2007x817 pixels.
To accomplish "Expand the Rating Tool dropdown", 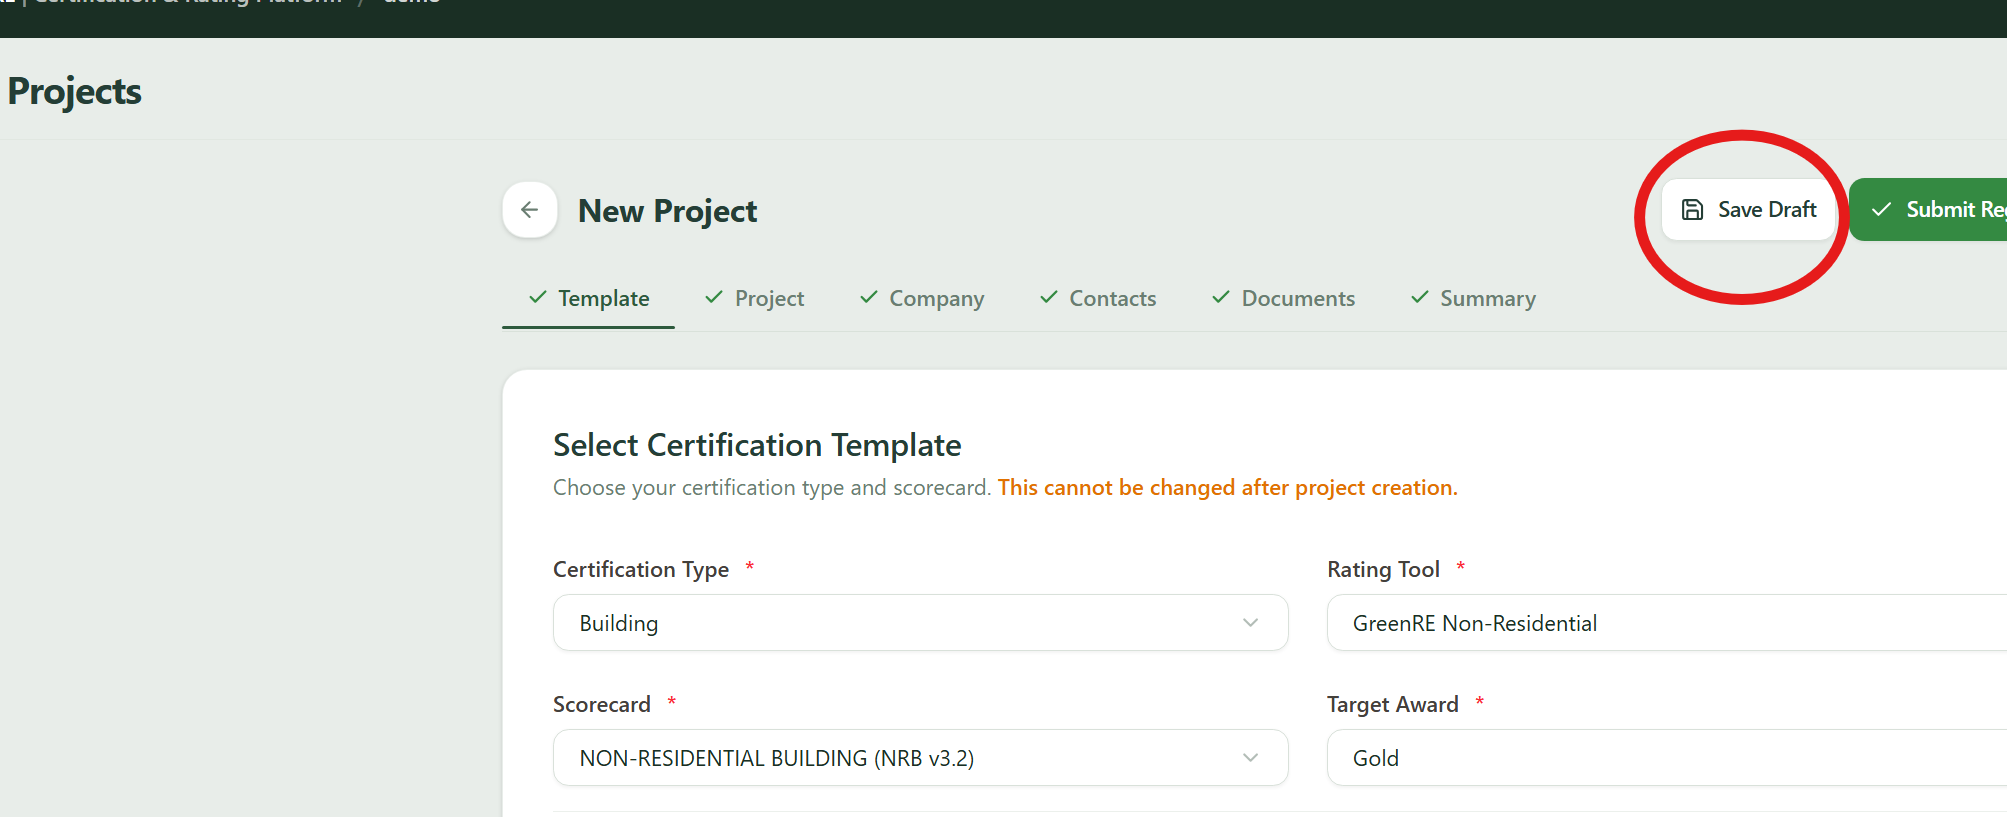I will click(x=1666, y=623).
